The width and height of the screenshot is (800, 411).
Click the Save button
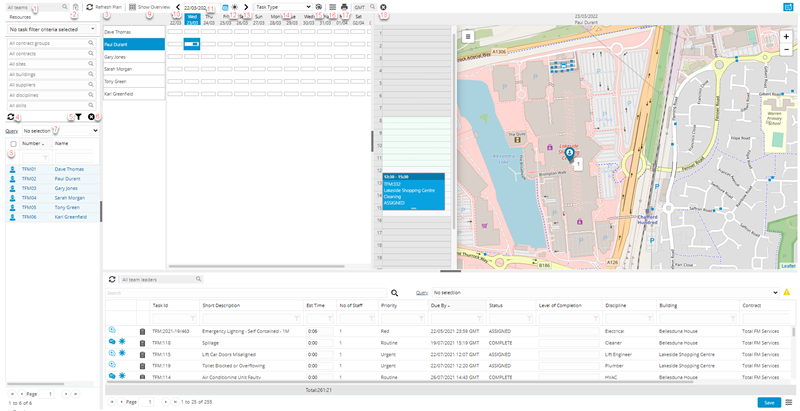[x=767, y=402]
